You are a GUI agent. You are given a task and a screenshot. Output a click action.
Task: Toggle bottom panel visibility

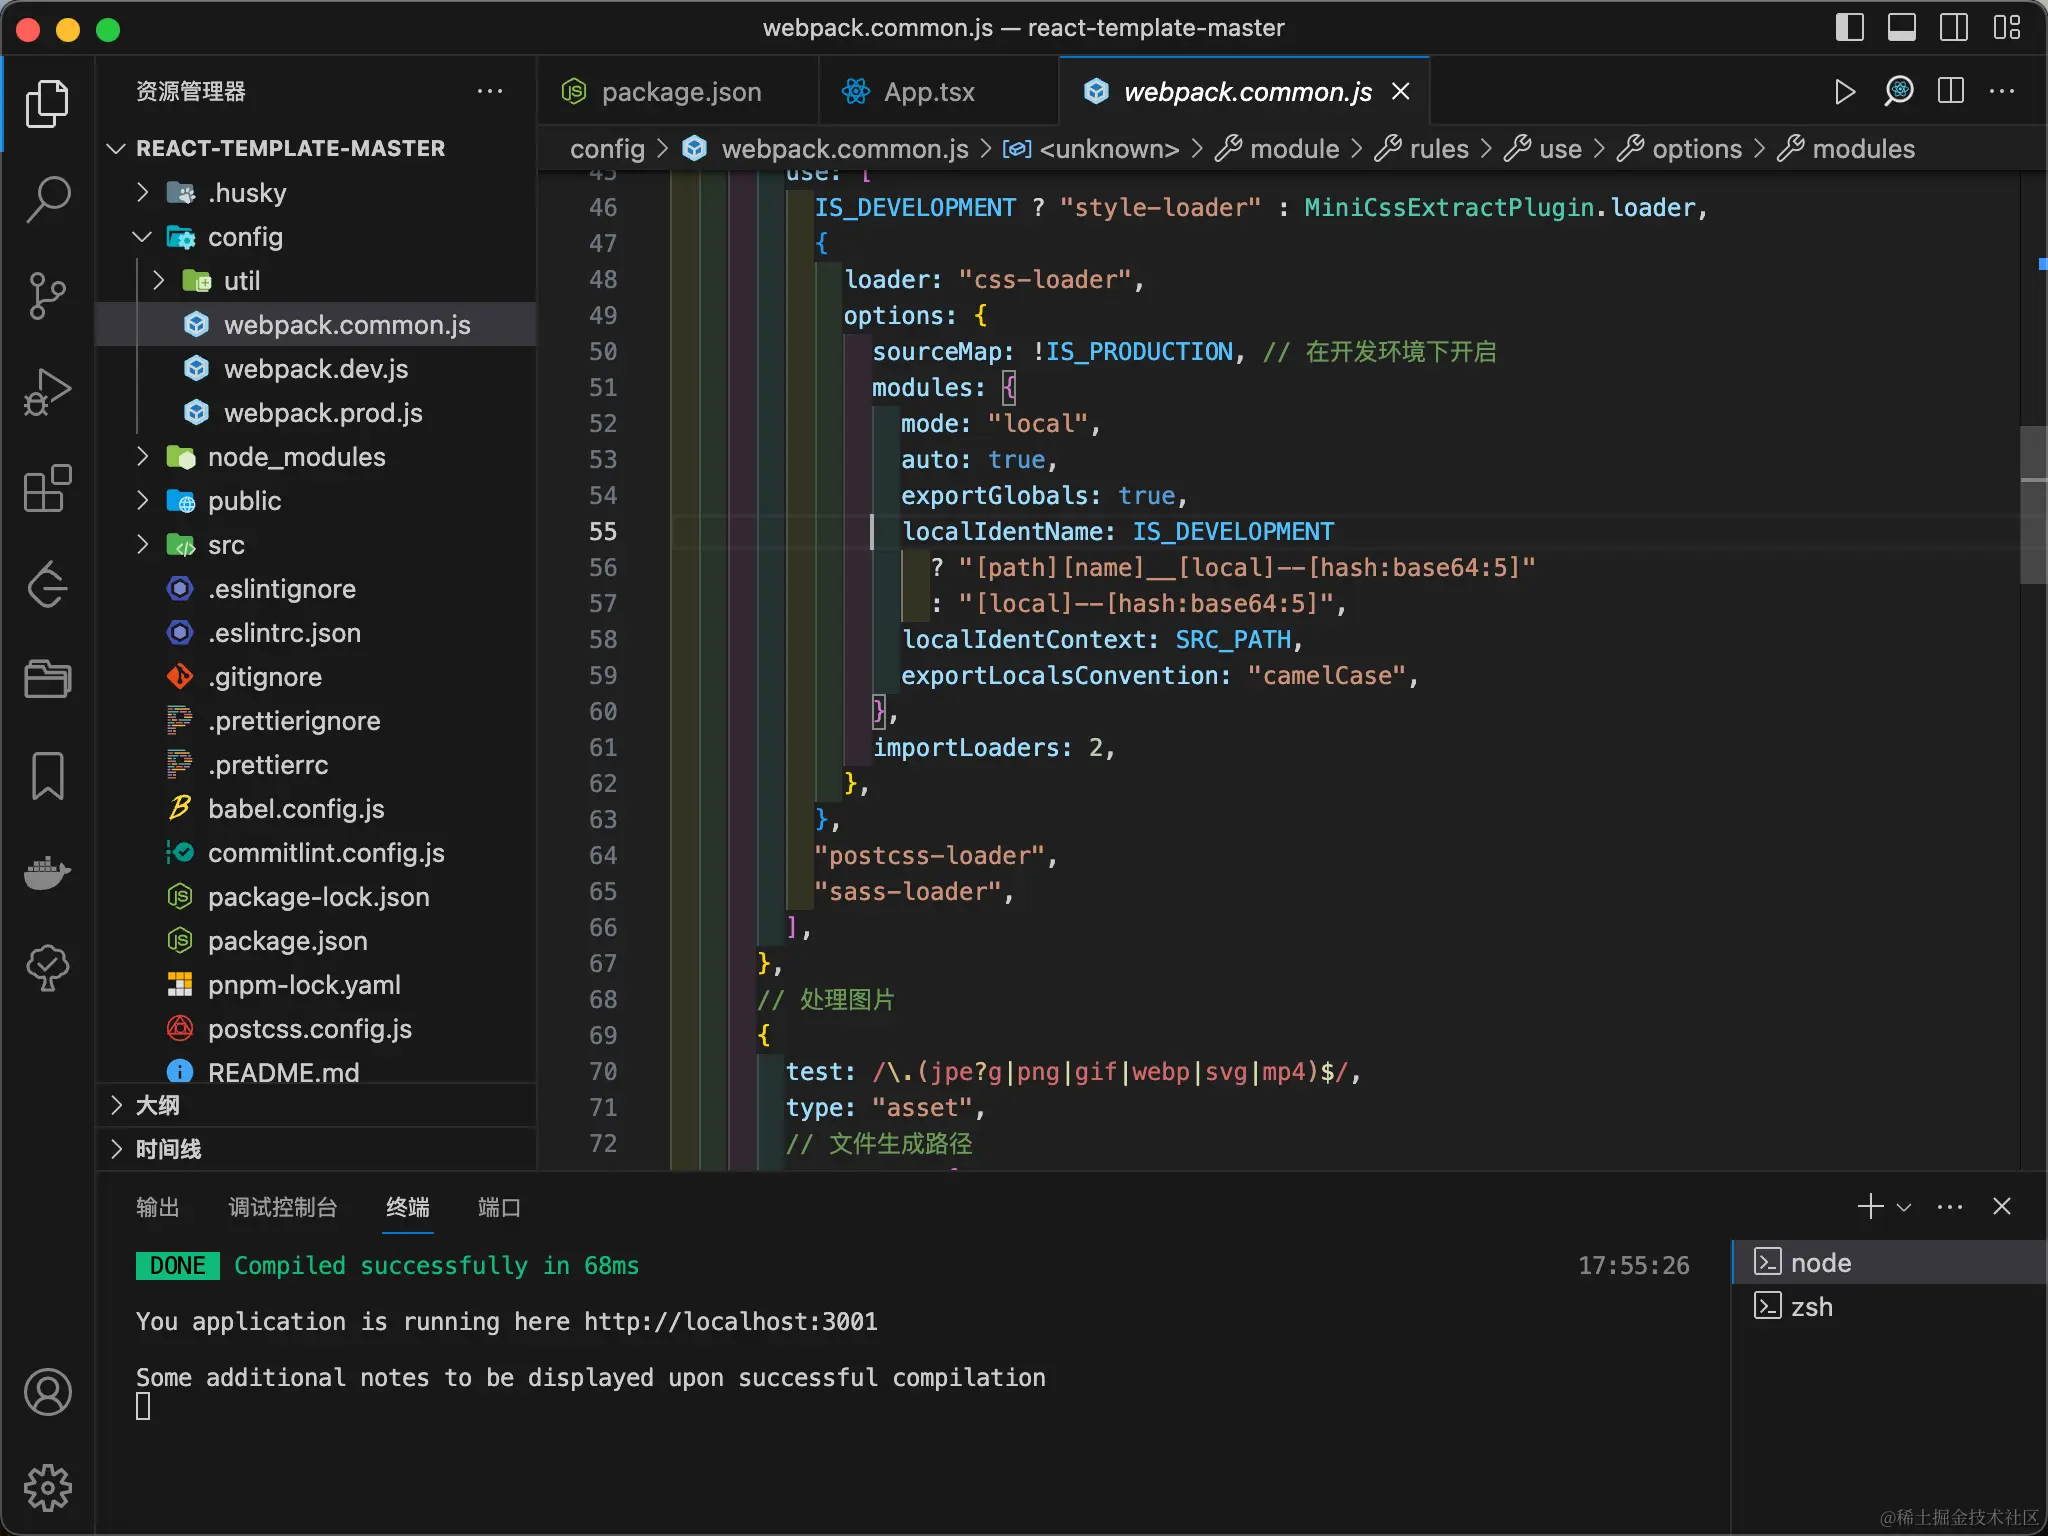click(1901, 27)
